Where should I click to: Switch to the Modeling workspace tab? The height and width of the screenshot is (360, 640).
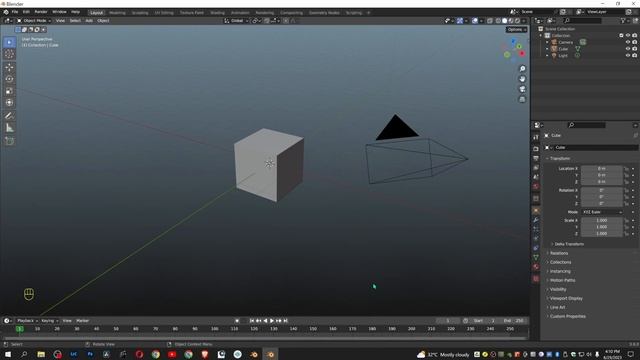[117, 13]
